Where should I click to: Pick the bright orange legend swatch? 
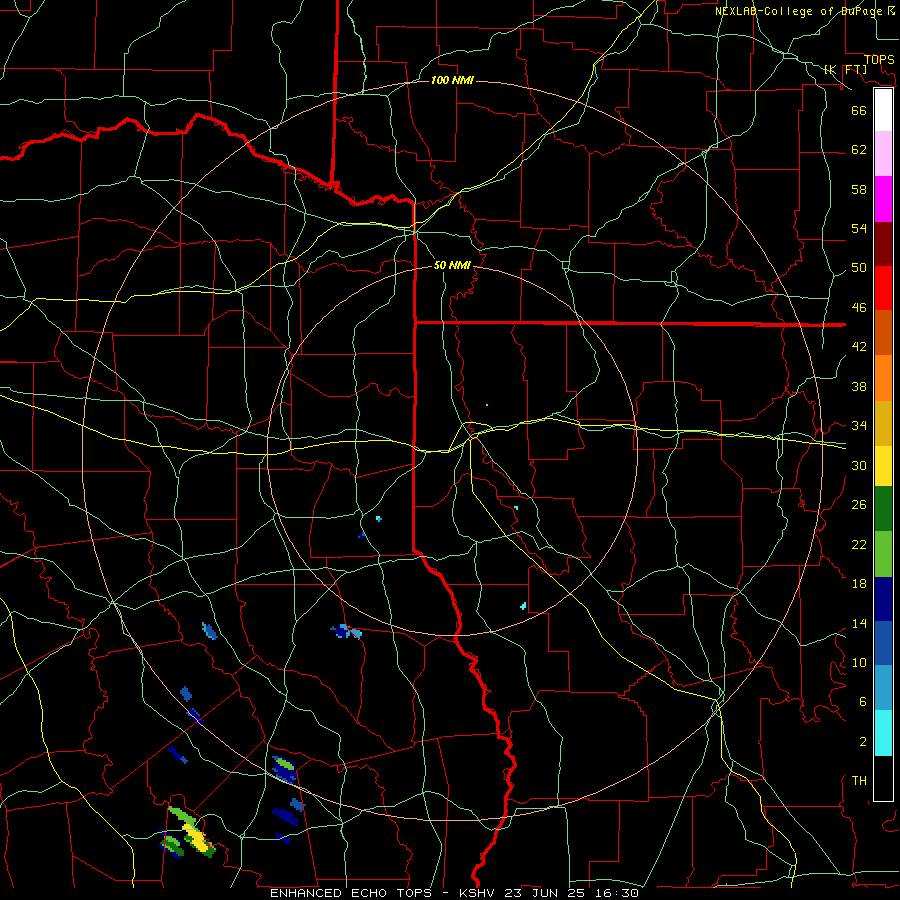point(883,378)
